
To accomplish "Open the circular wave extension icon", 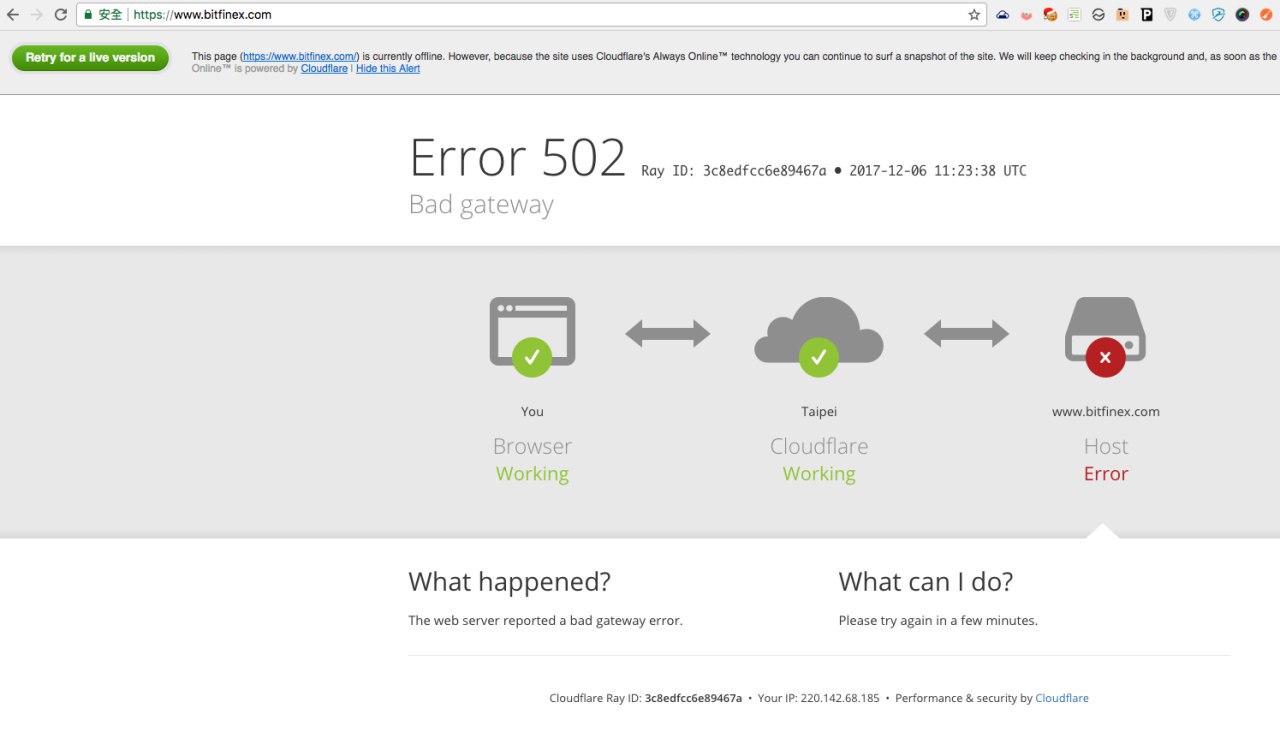I will pyautogui.click(x=1098, y=15).
